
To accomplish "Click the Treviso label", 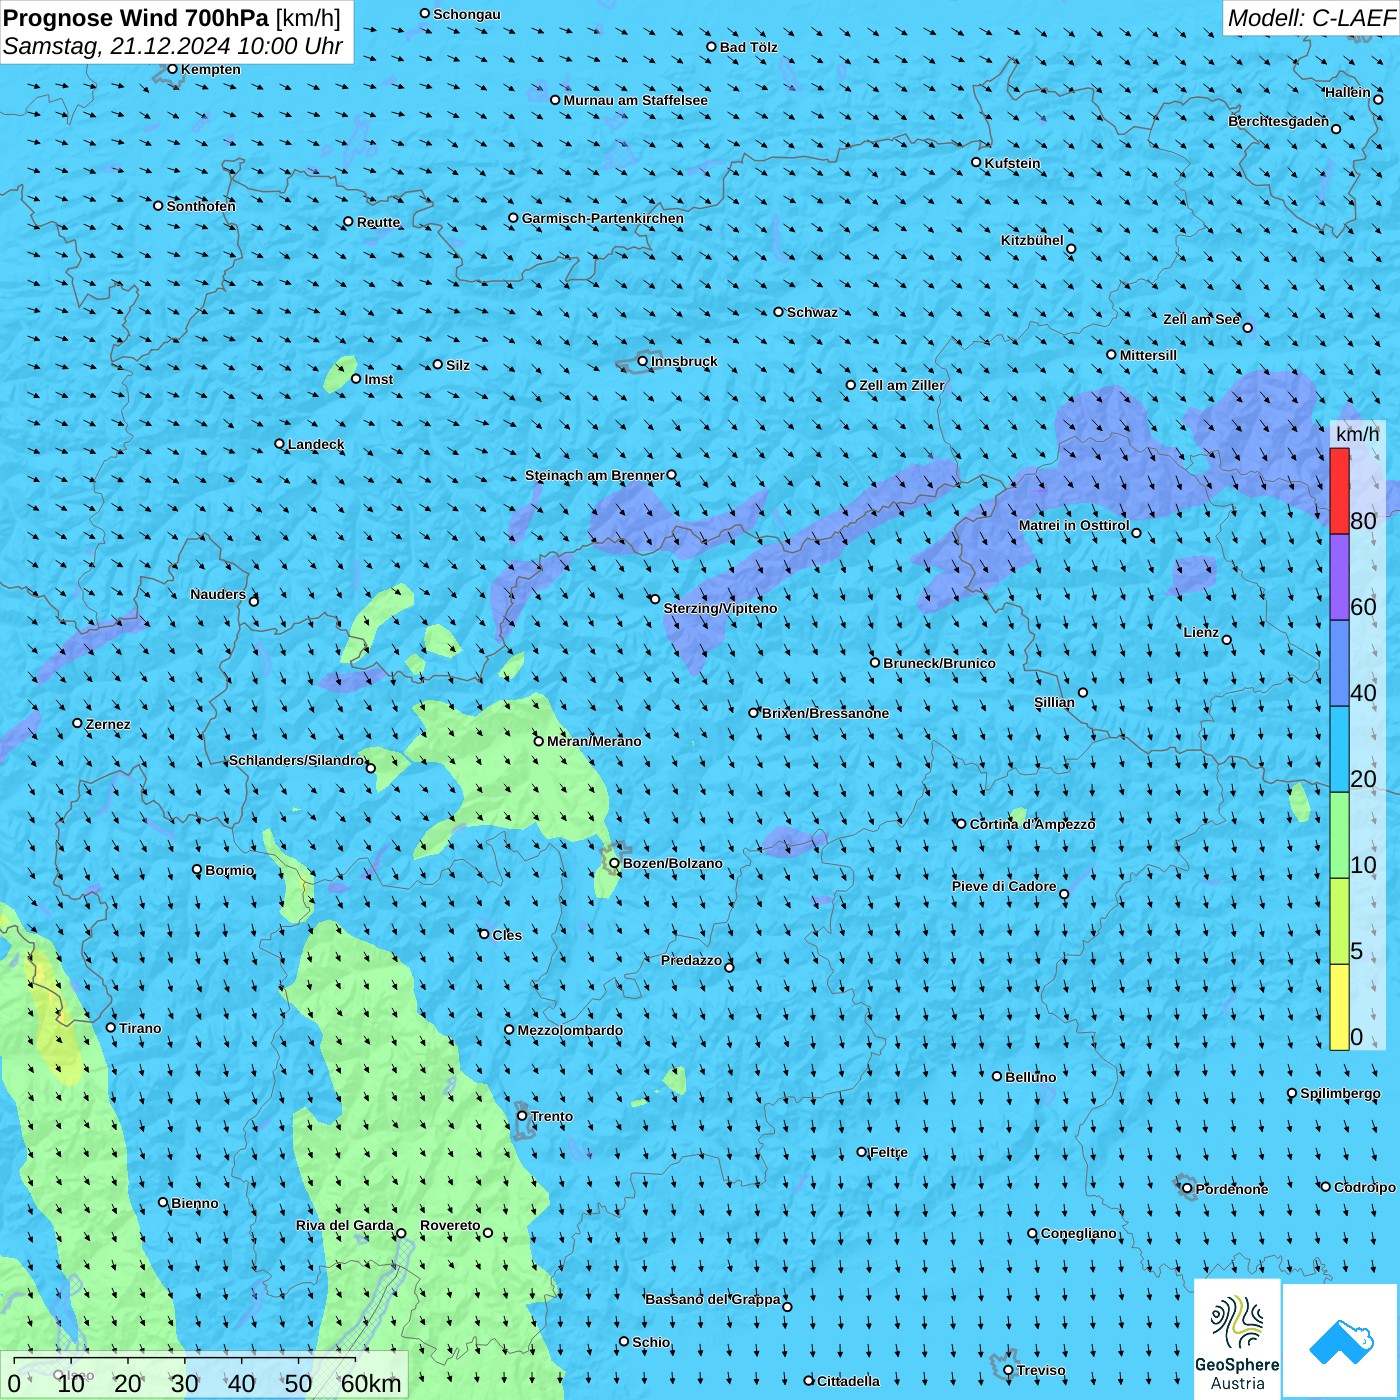I will coord(1040,1370).
